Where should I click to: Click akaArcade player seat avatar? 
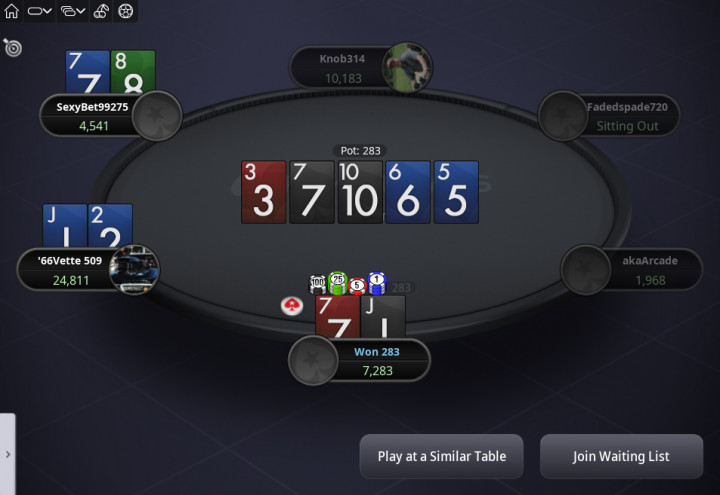[585, 270]
